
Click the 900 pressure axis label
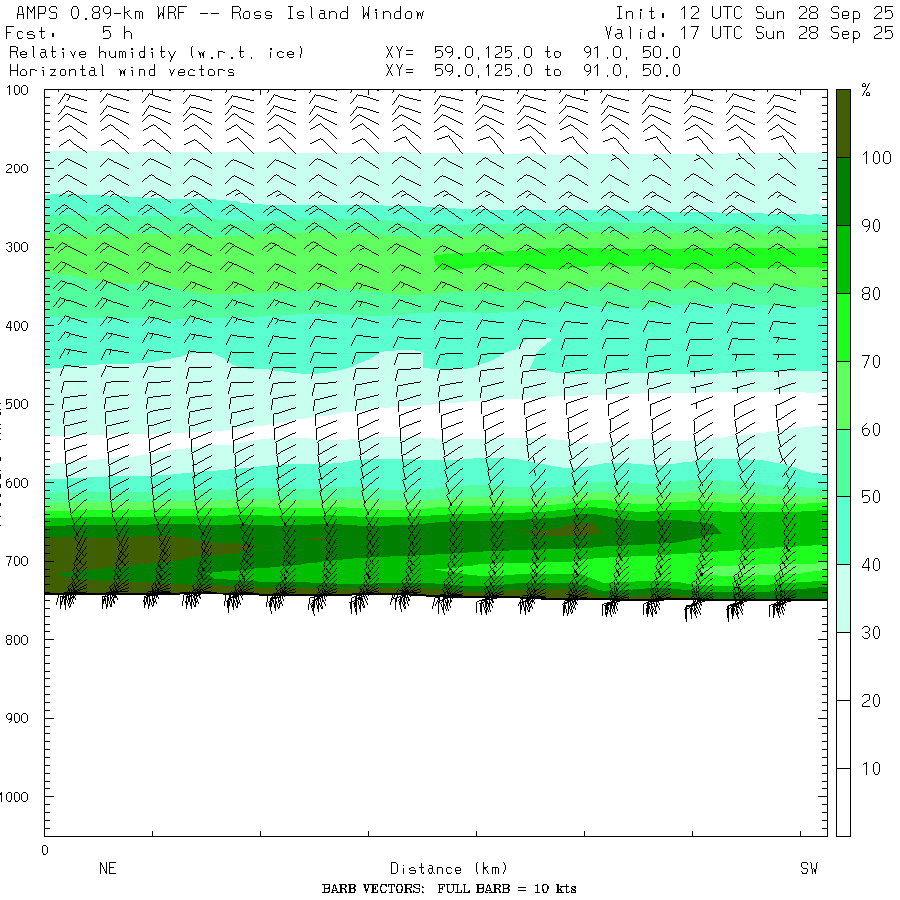[17, 718]
